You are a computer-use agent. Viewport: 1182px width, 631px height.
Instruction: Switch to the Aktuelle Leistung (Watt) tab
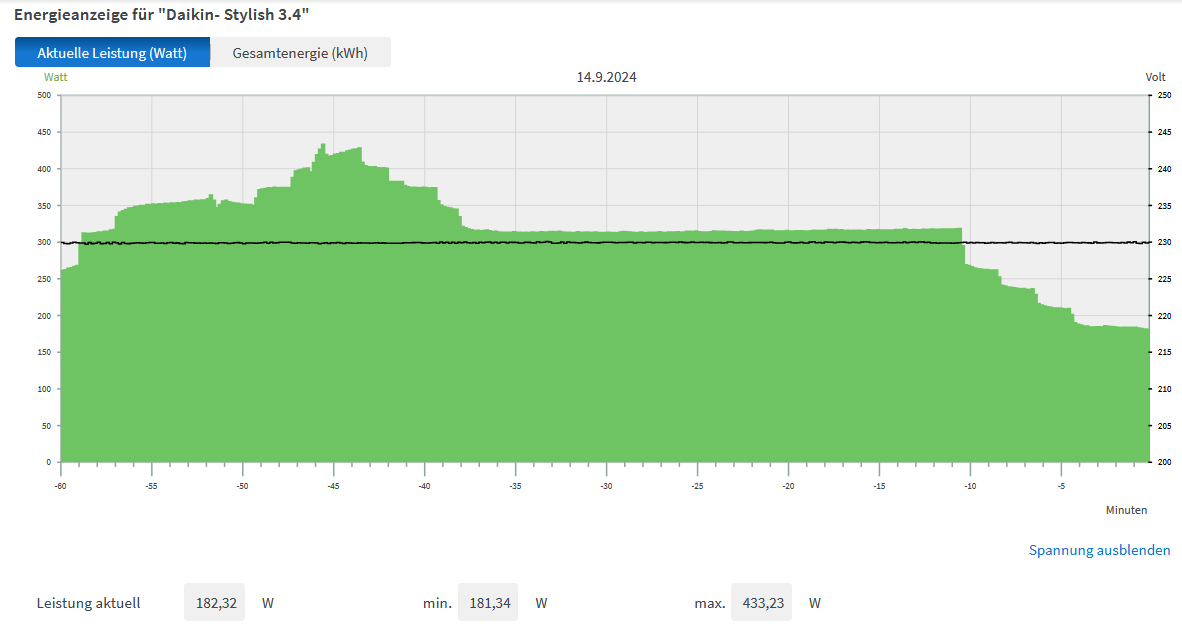pos(112,53)
